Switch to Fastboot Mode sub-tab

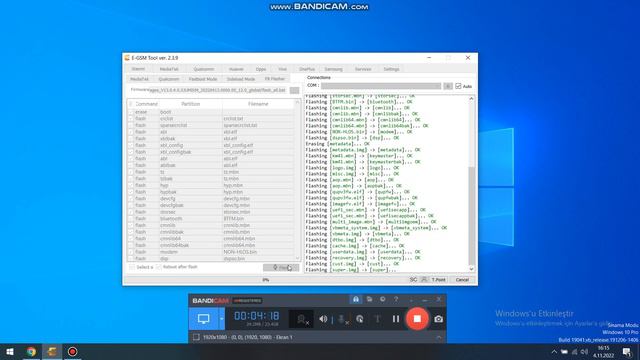(203, 79)
